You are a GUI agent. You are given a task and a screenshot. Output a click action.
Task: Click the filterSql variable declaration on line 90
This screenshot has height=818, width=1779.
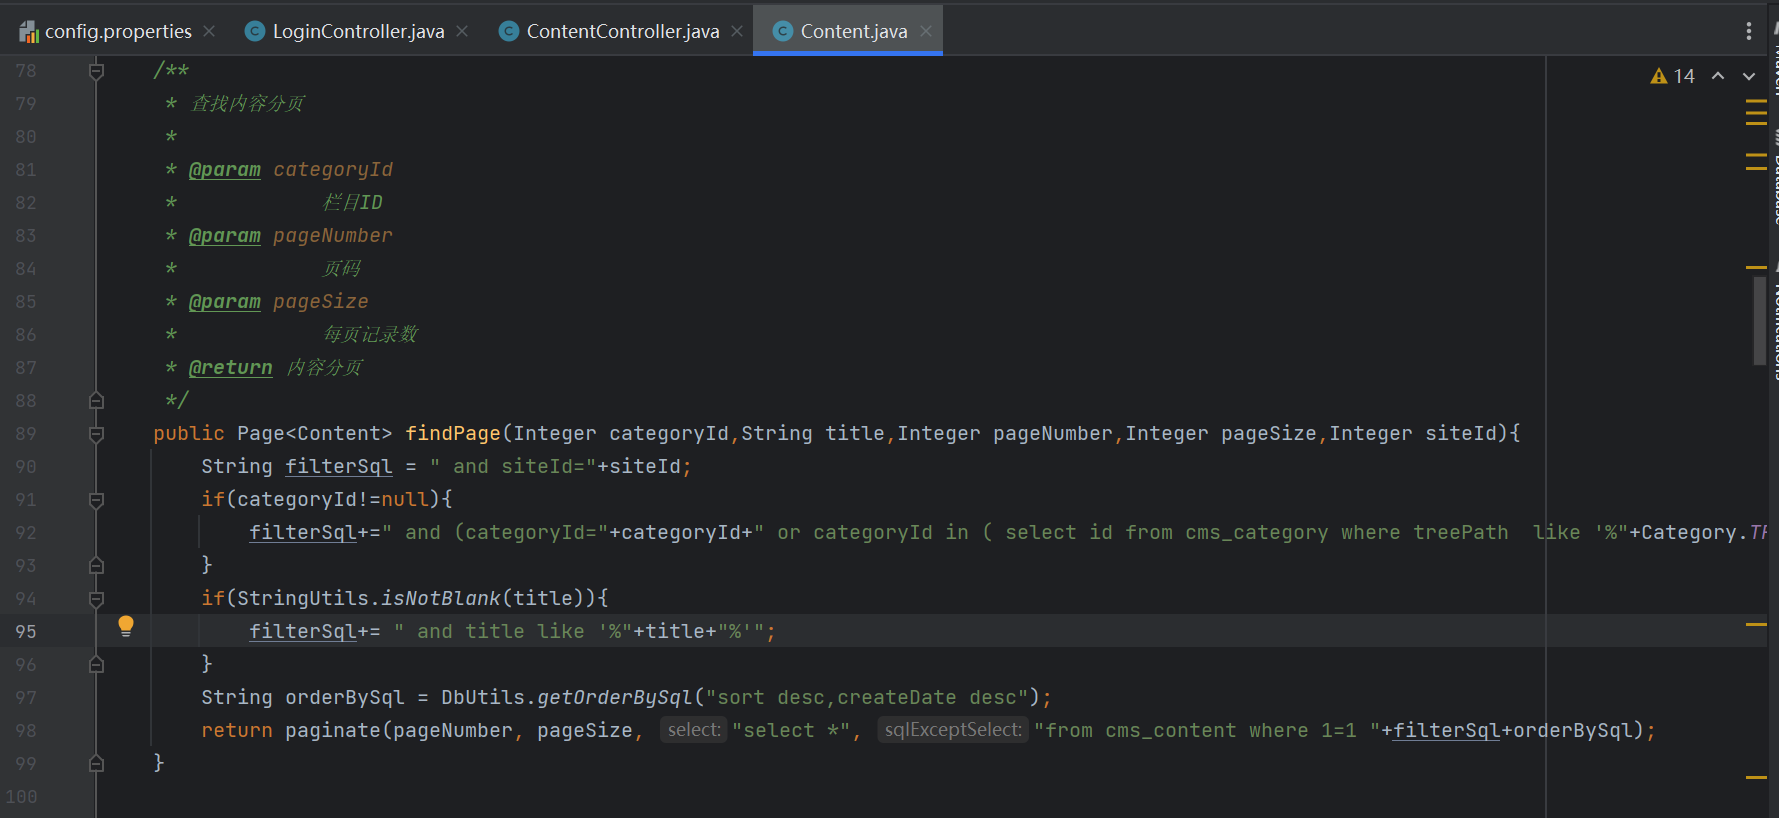tap(339, 466)
